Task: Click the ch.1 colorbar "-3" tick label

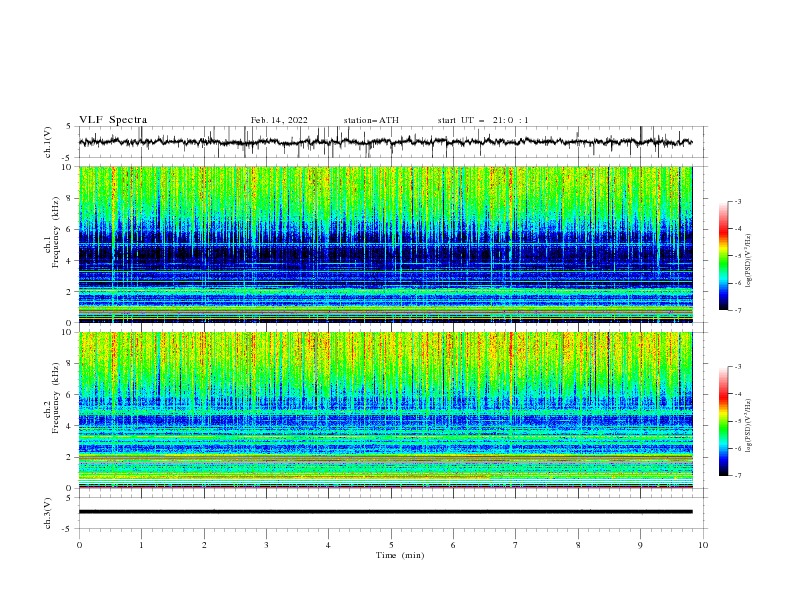Action: 737,202
